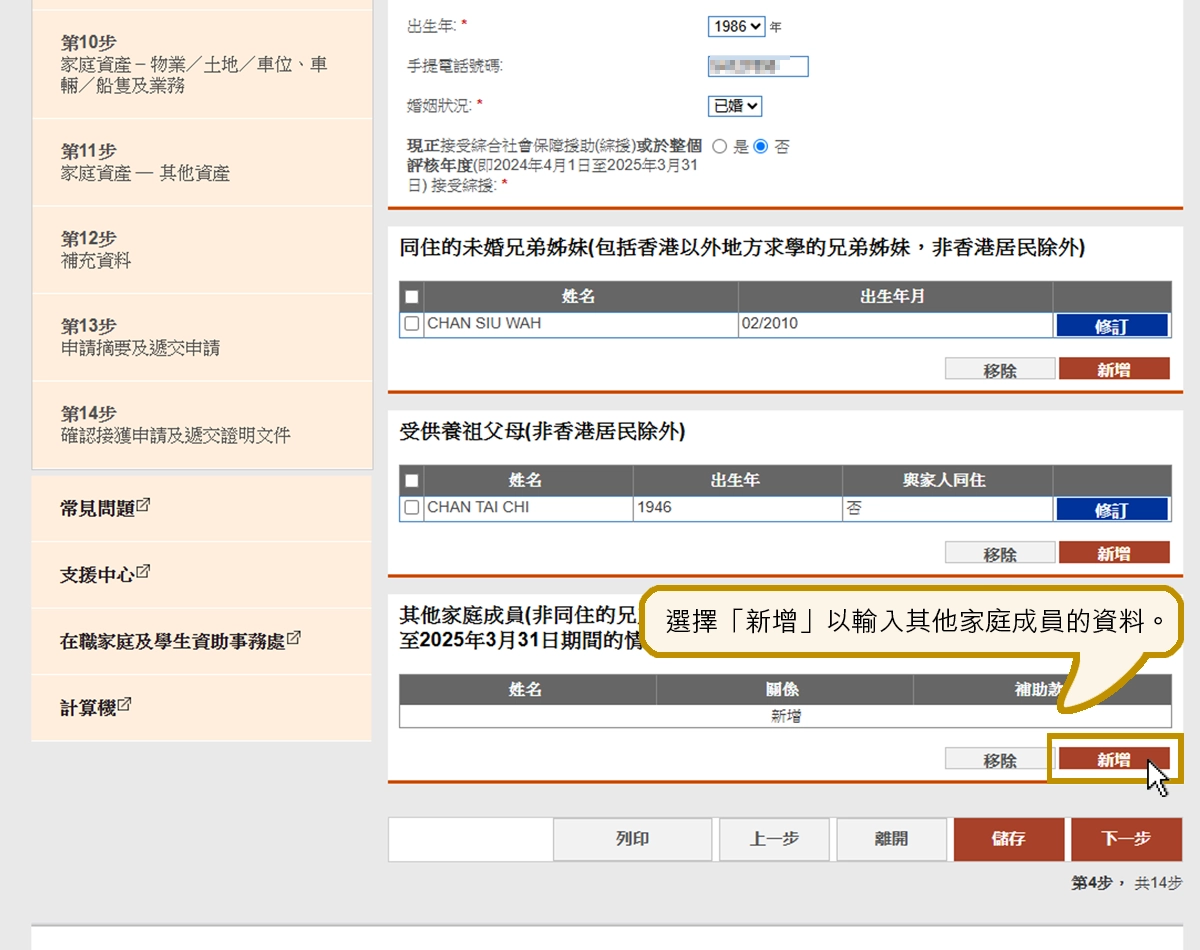Click 新增 under the siblings table

pyautogui.click(x=1113, y=370)
